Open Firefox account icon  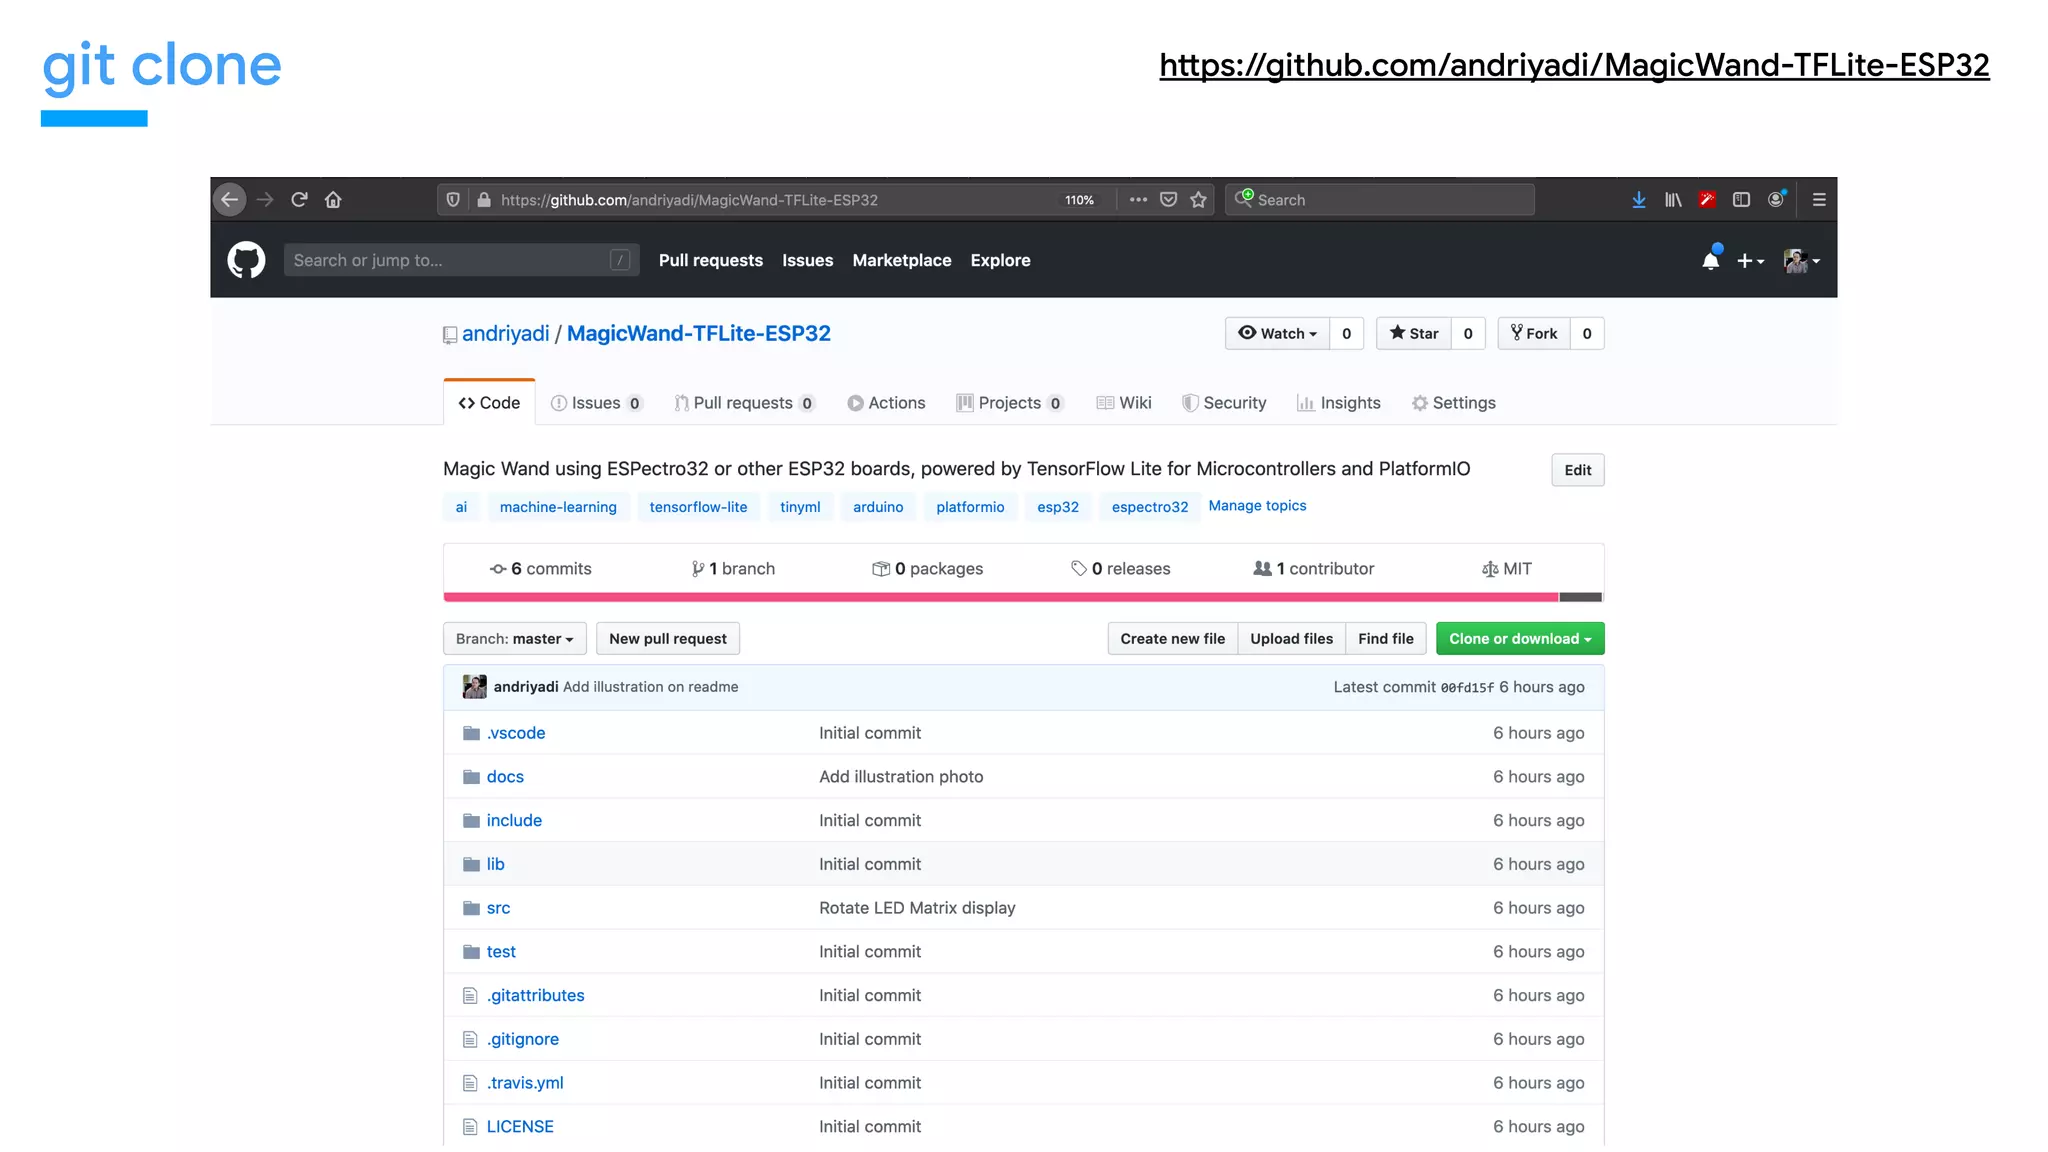point(1776,199)
